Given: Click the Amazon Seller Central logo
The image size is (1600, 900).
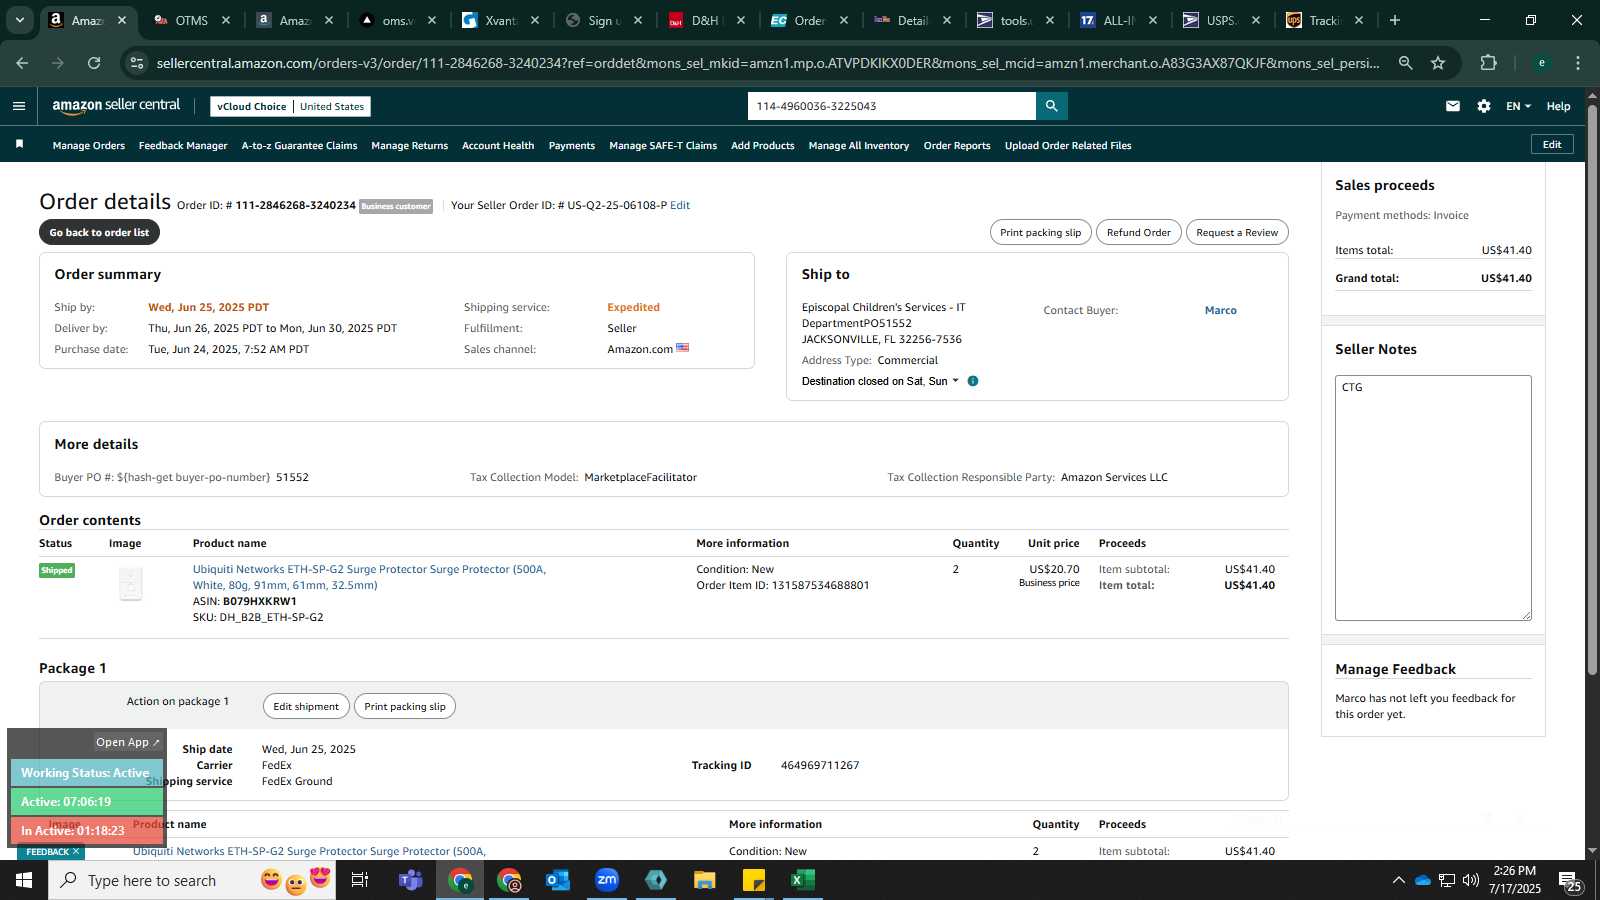Looking at the screenshot, I should [x=116, y=105].
